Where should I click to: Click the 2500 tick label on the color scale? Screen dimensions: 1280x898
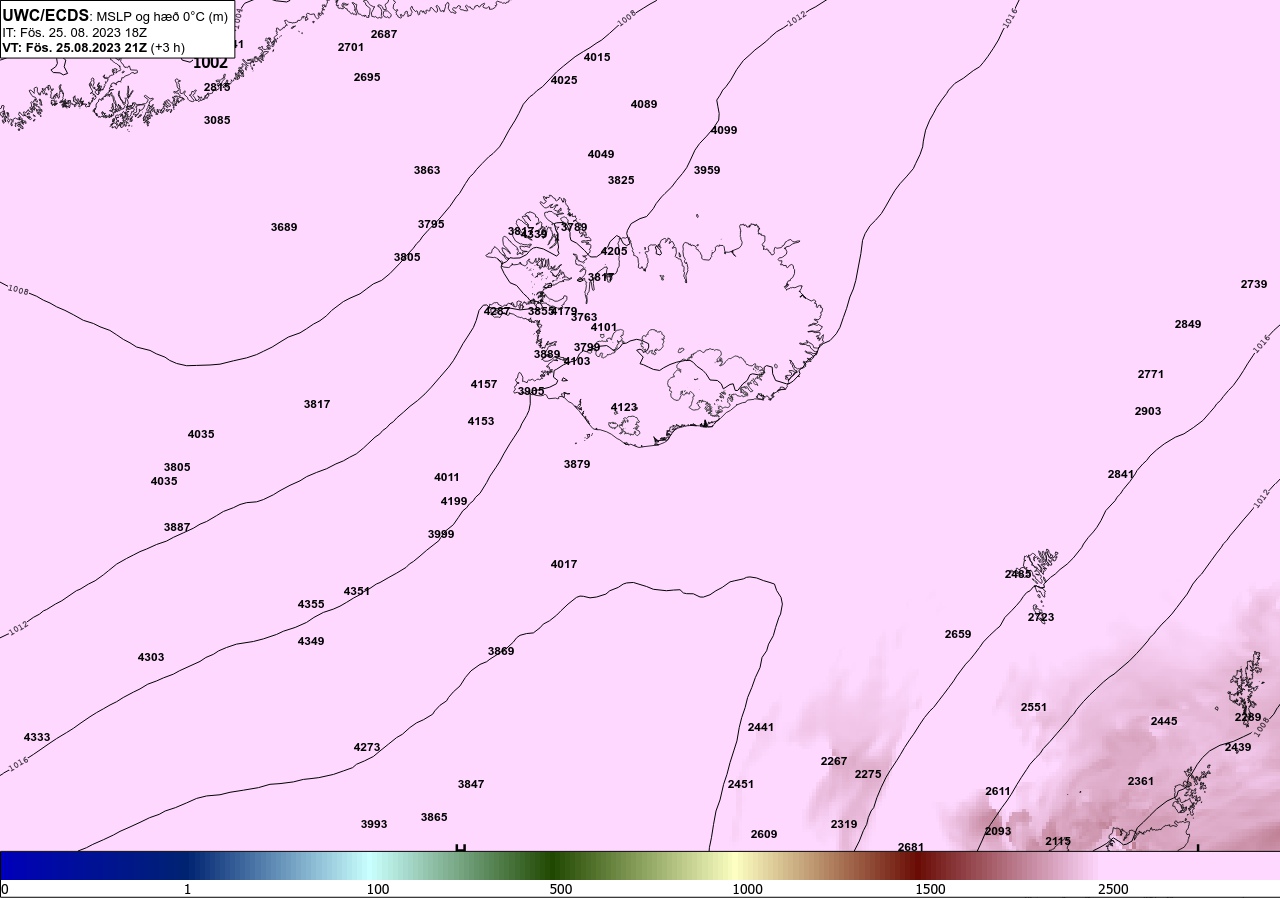1113,889
